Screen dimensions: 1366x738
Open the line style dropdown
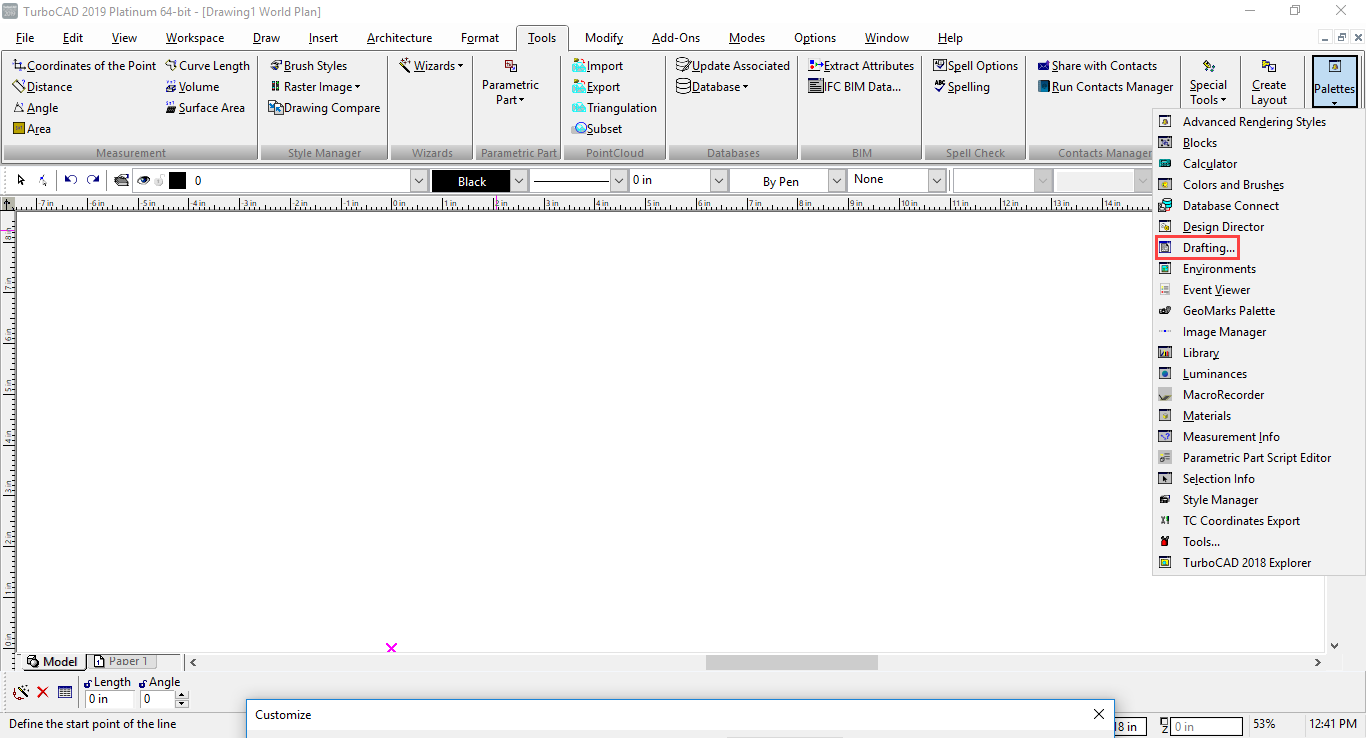coord(619,181)
